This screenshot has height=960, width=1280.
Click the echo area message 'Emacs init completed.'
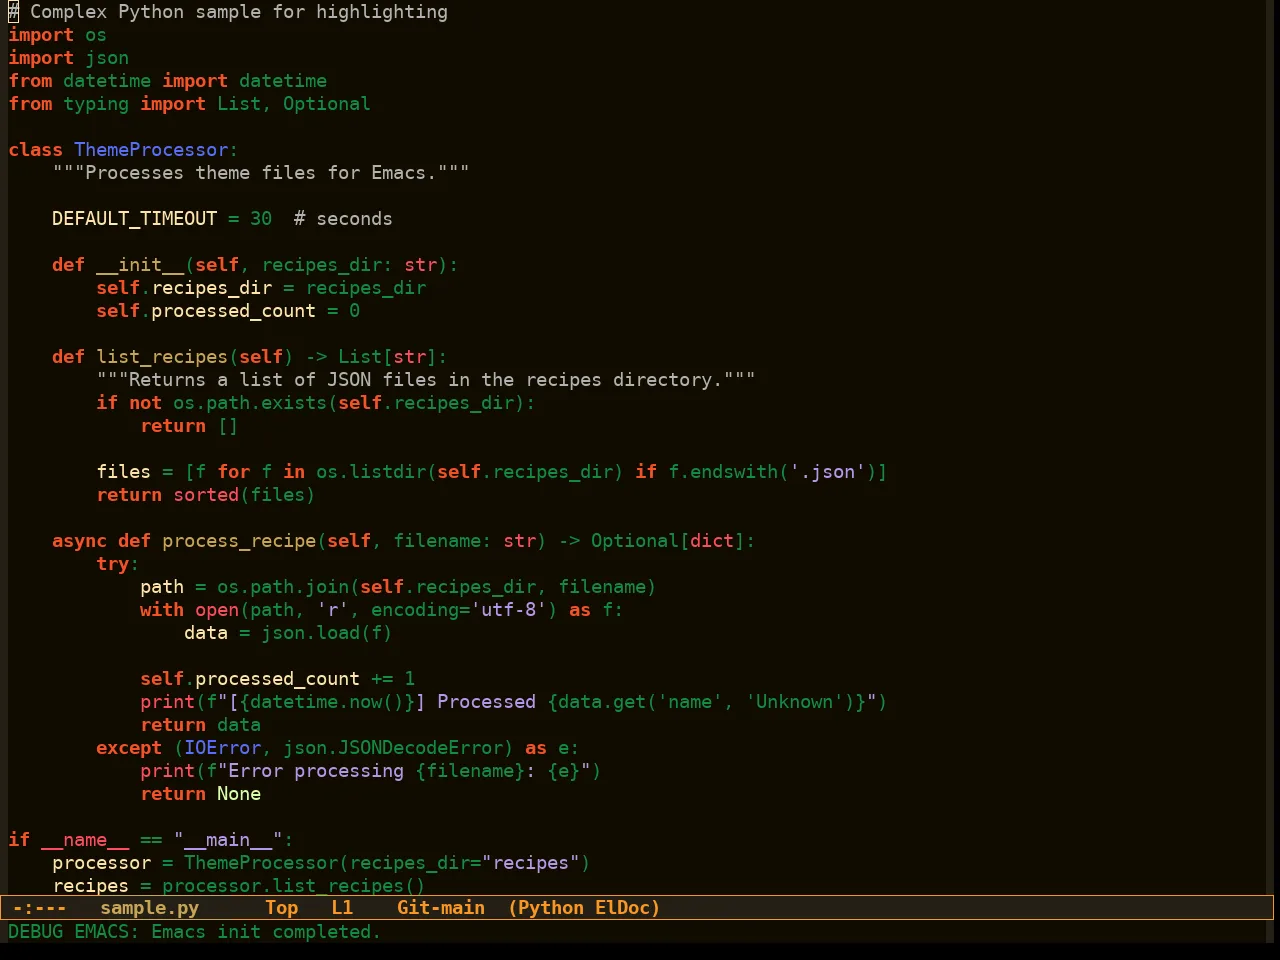tap(266, 932)
